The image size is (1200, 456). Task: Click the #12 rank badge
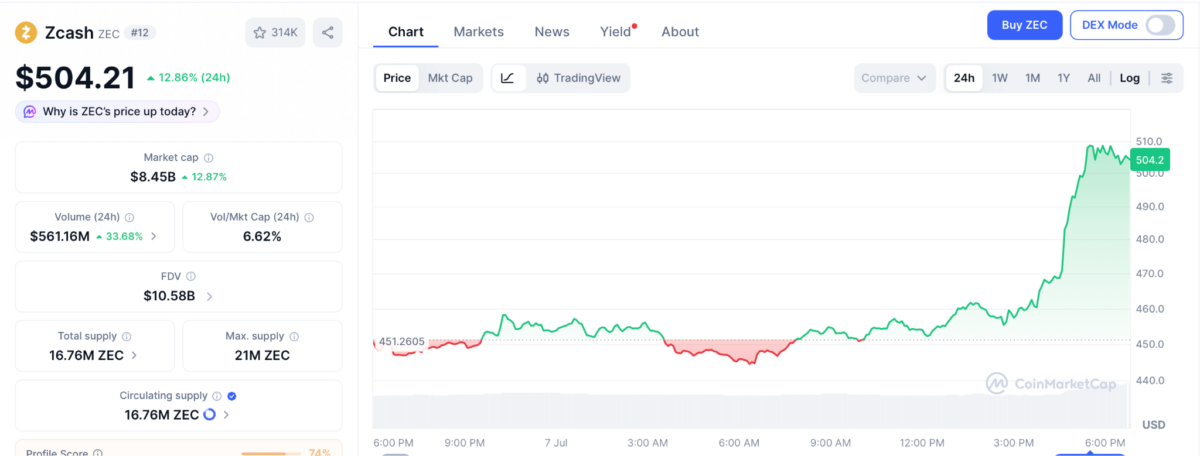click(139, 33)
